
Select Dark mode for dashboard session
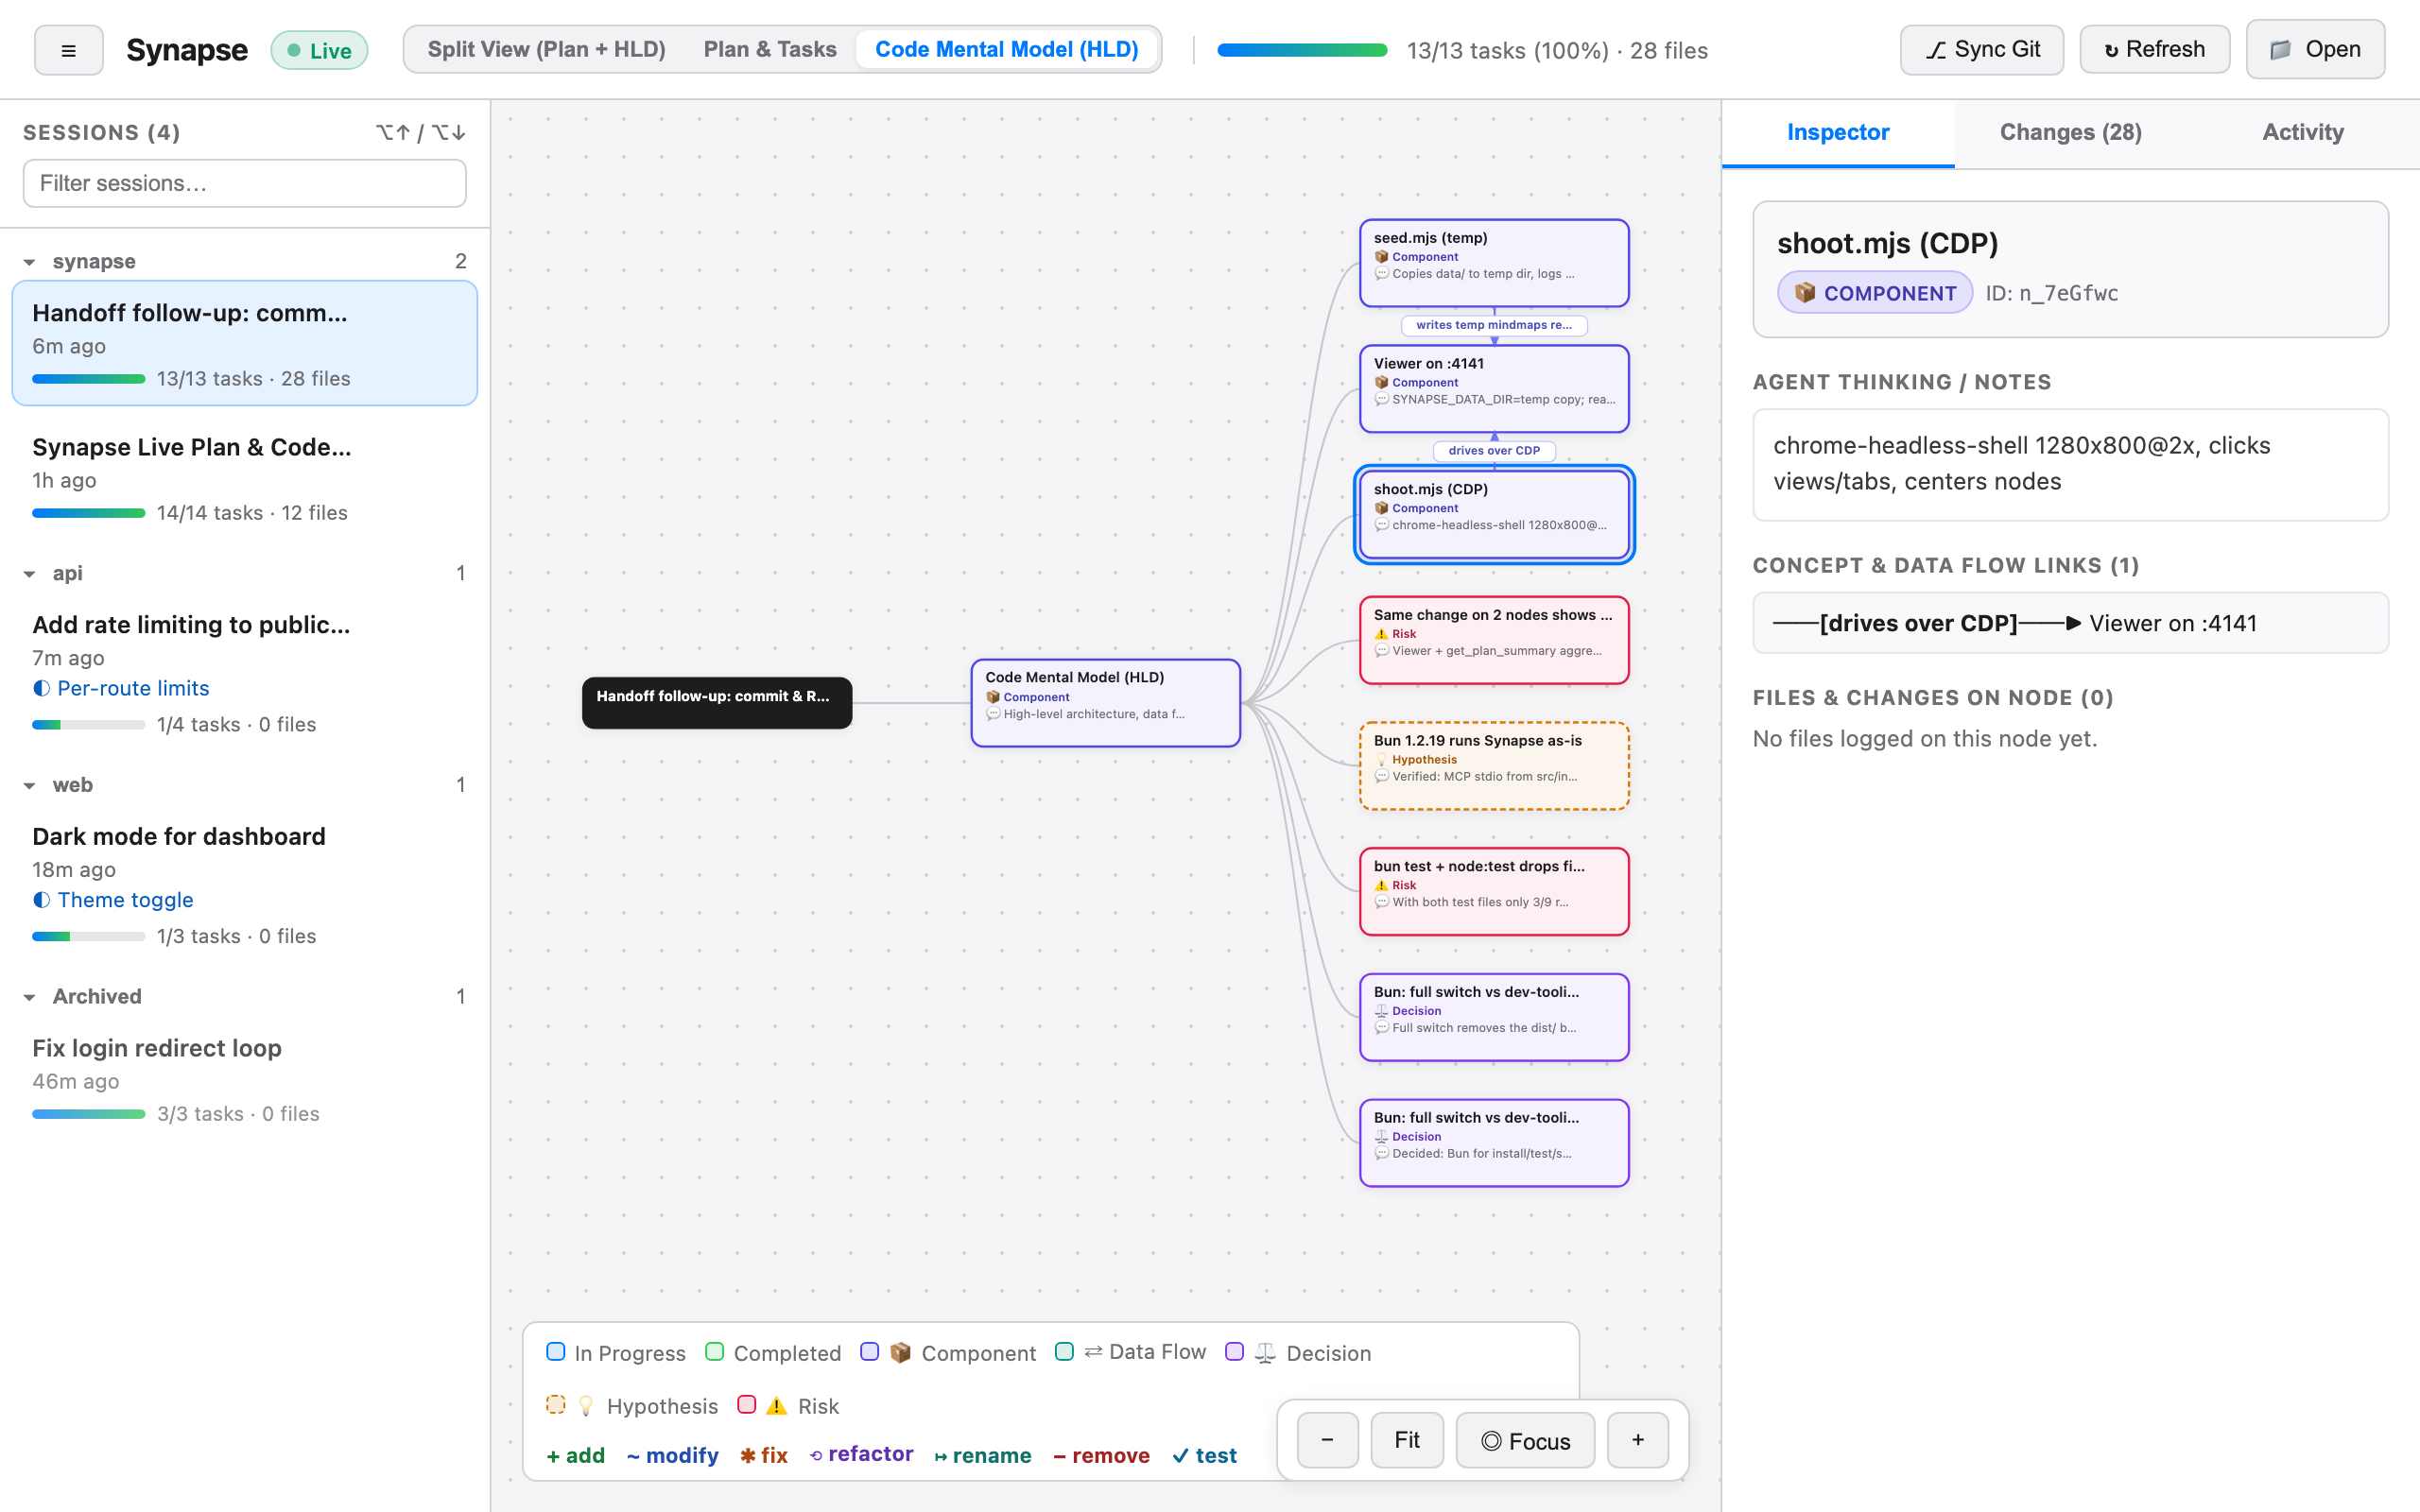245,884
